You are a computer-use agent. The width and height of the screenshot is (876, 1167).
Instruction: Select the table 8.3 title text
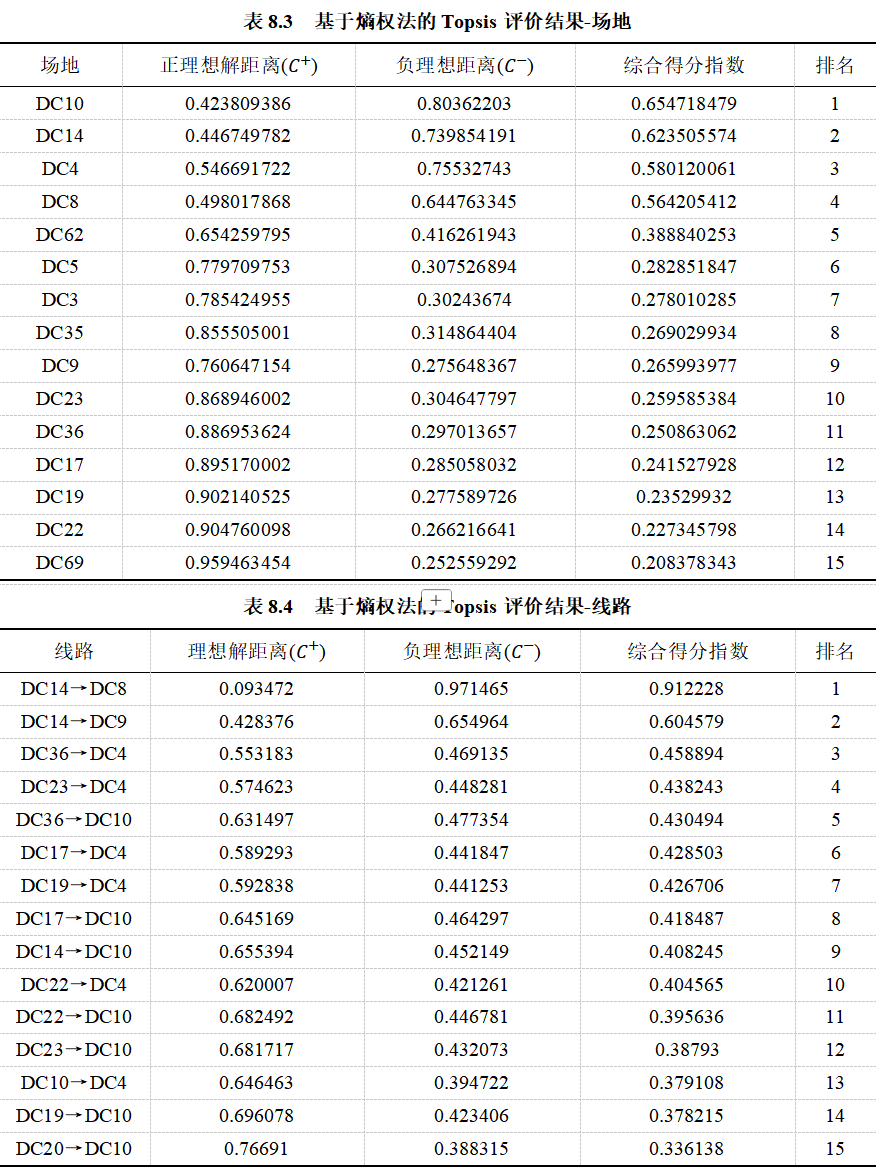click(x=437, y=22)
